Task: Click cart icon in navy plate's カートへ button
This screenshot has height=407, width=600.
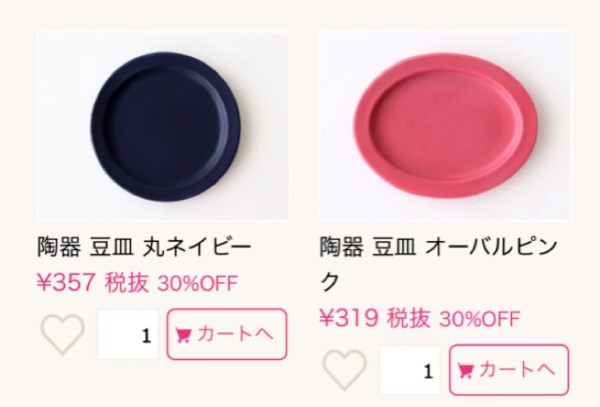Action: point(183,335)
